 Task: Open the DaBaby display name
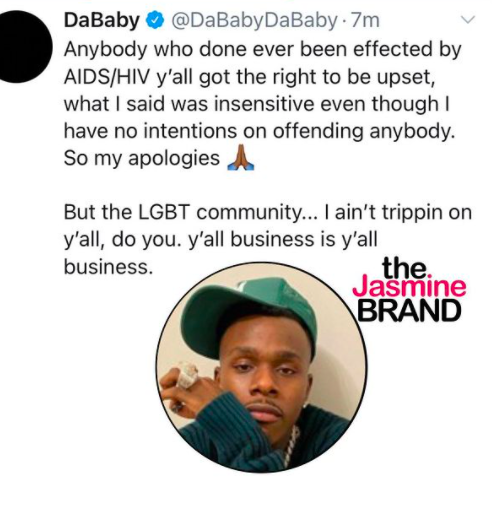pos(102,21)
